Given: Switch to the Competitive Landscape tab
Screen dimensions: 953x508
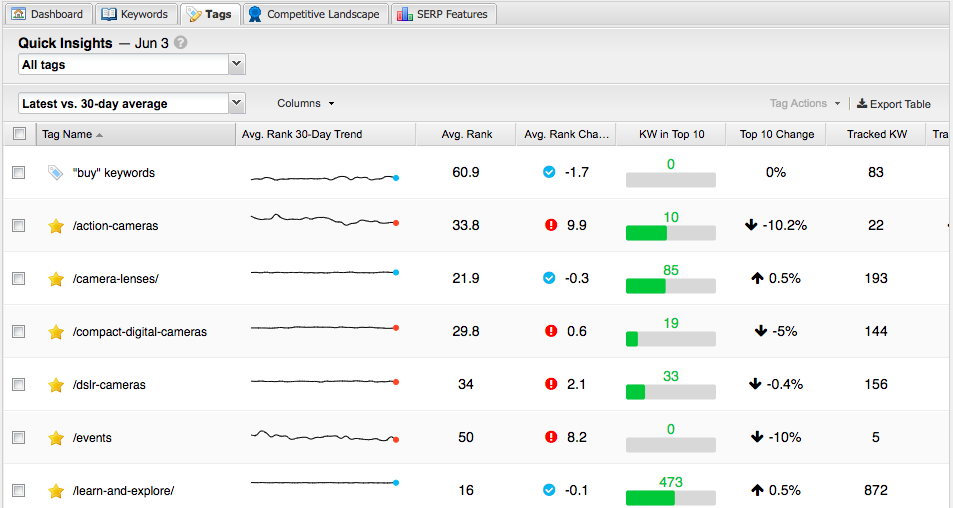Looking at the screenshot, I should pyautogui.click(x=314, y=14).
